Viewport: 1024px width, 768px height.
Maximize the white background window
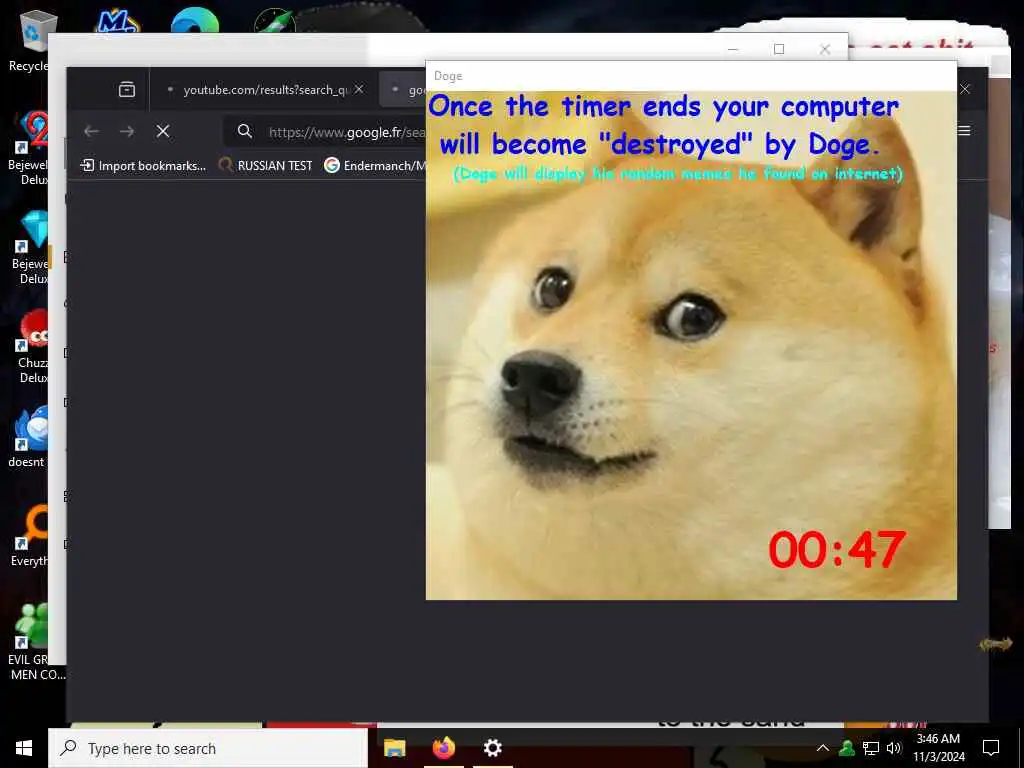tap(779, 49)
